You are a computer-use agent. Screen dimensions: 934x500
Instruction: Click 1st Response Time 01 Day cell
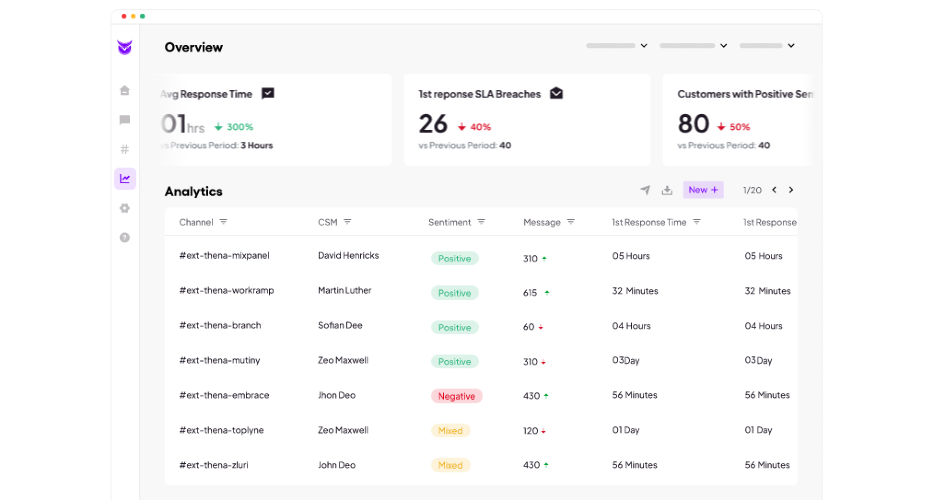click(x=625, y=430)
